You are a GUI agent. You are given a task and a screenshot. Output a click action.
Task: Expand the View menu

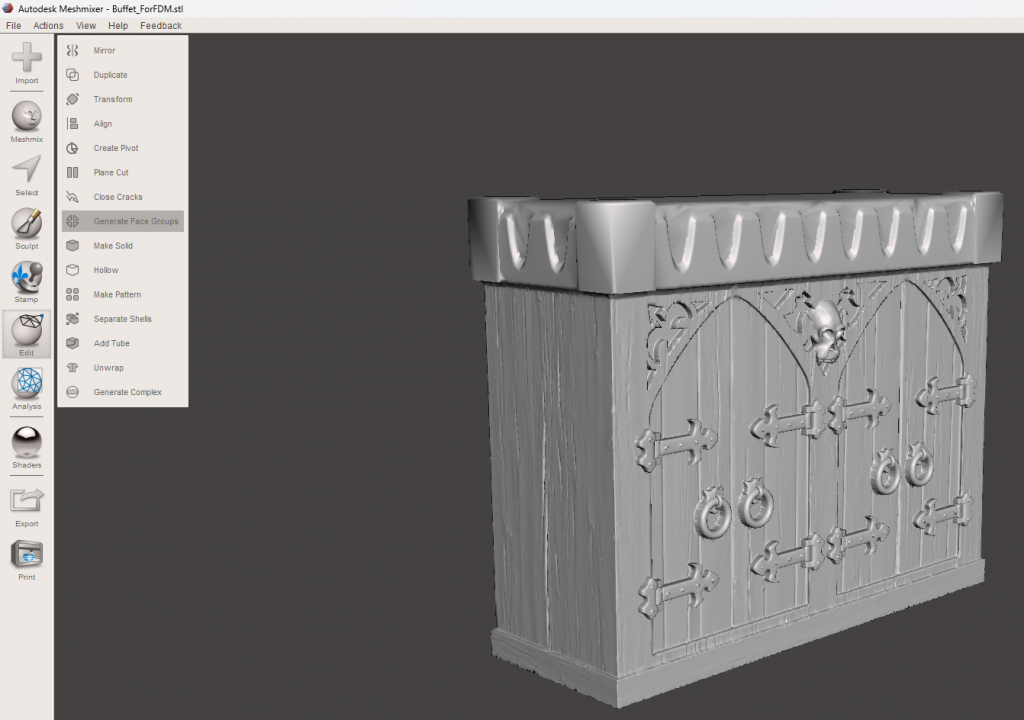tap(86, 25)
